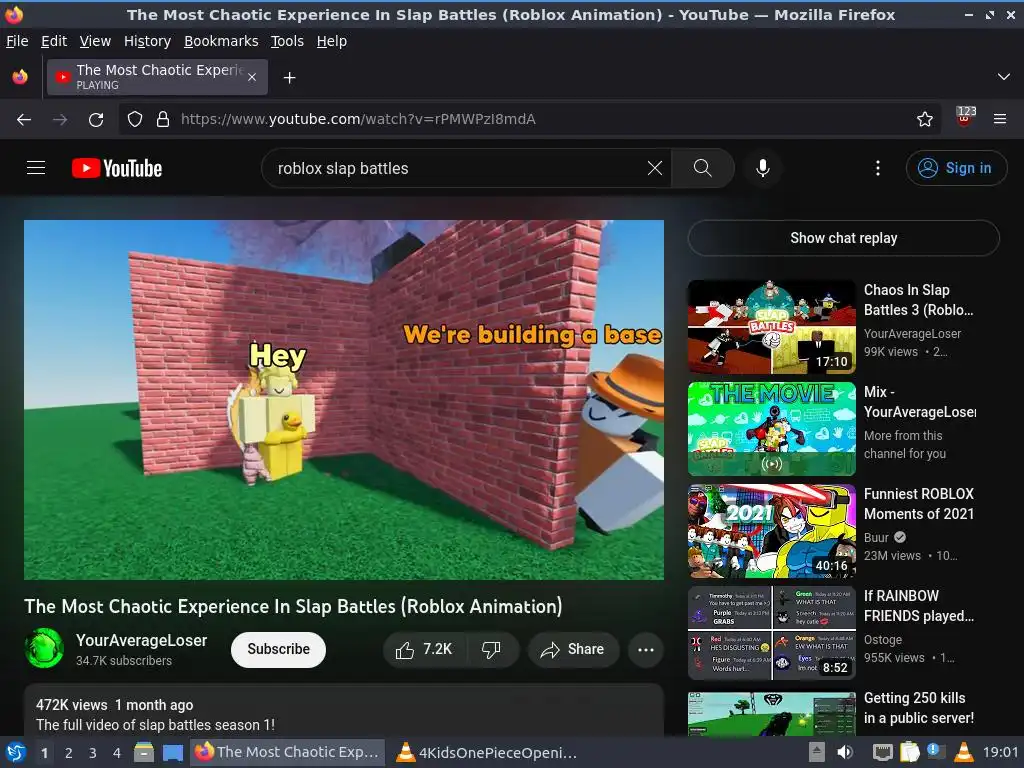Screen dimensions: 1024x768
Task: Like the video with thumbs up
Action: [424, 649]
